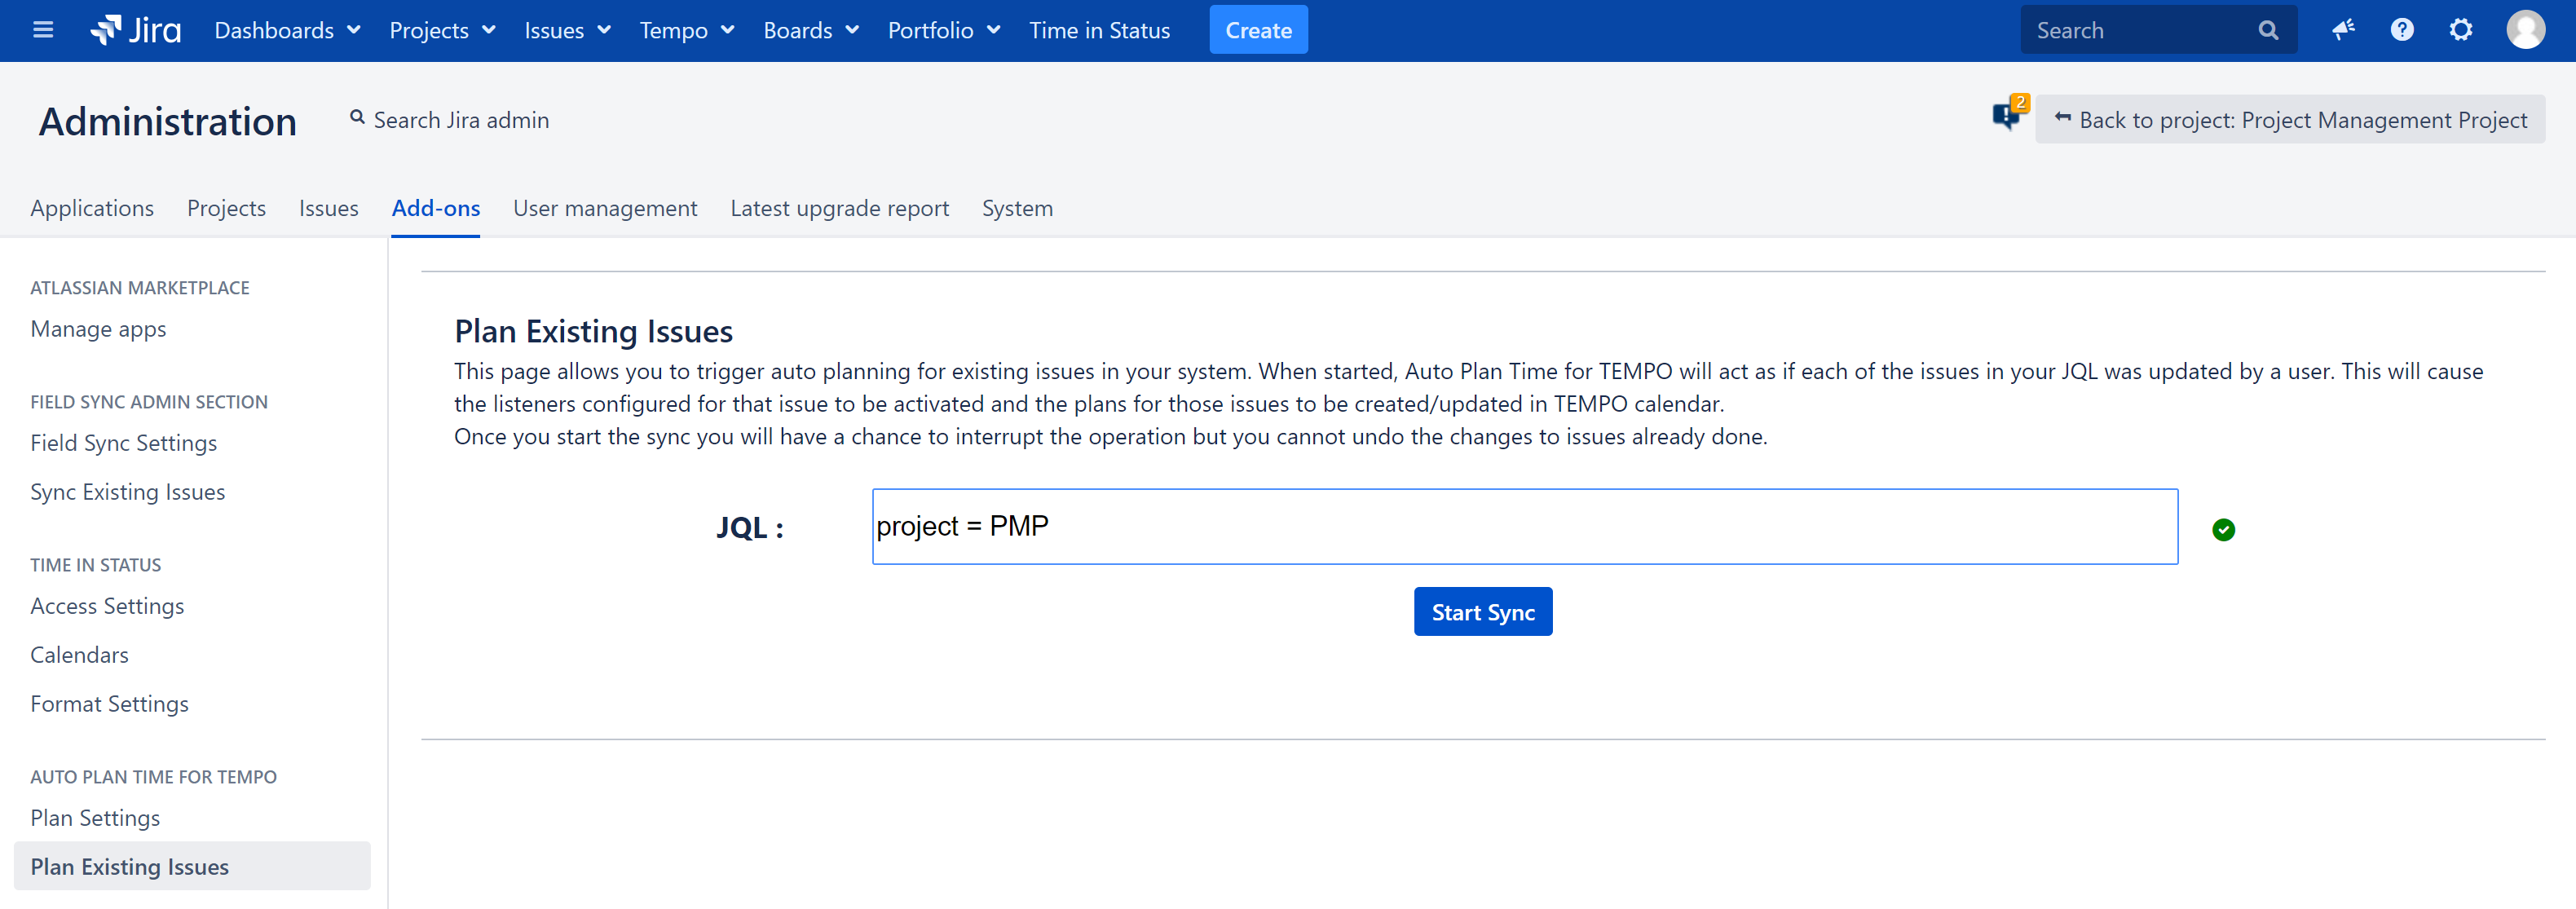Open the help question mark icon
This screenshot has width=2576, height=909.
click(2402, 30)
